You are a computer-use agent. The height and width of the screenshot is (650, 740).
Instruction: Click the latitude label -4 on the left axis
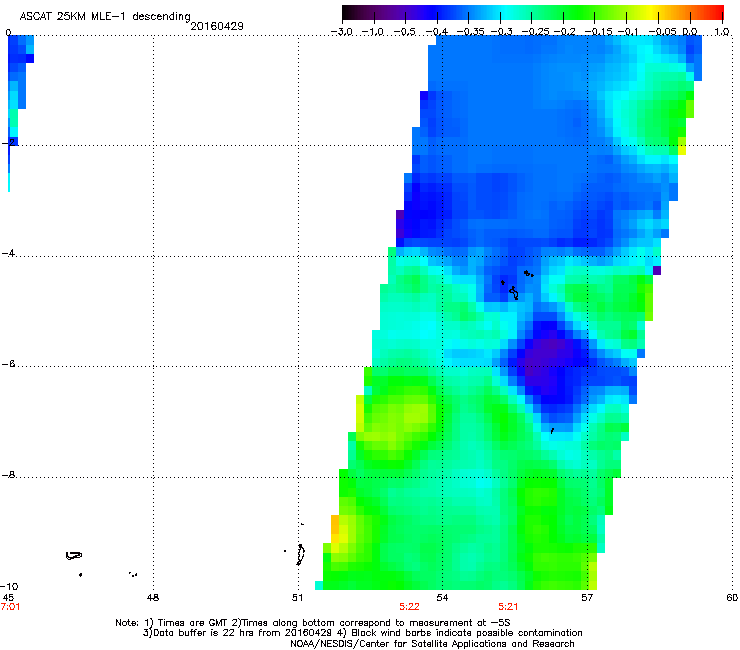(8, 253)
